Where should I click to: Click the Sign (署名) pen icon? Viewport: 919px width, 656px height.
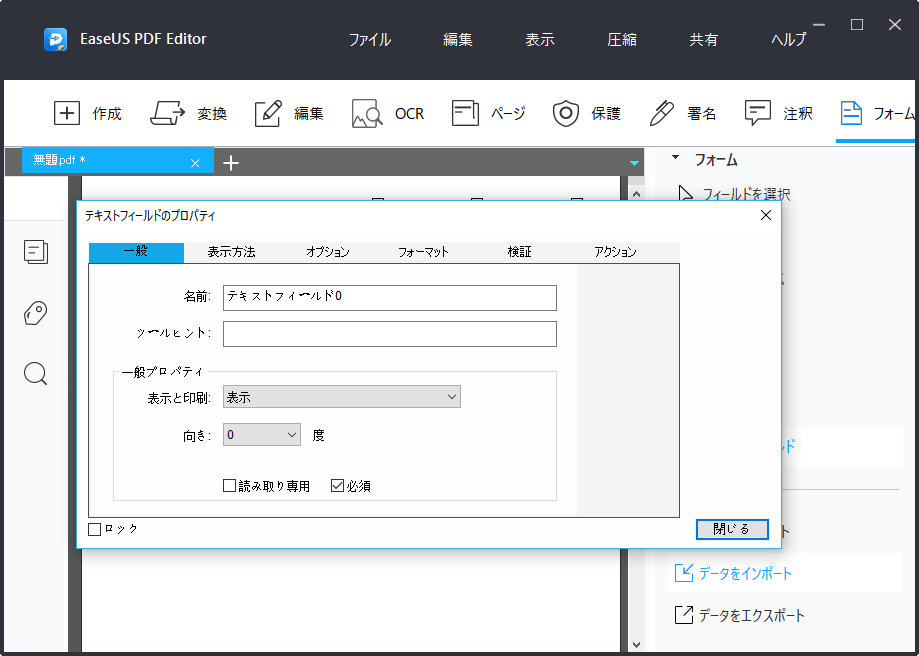pyautogui.click(x=662, y=113)
